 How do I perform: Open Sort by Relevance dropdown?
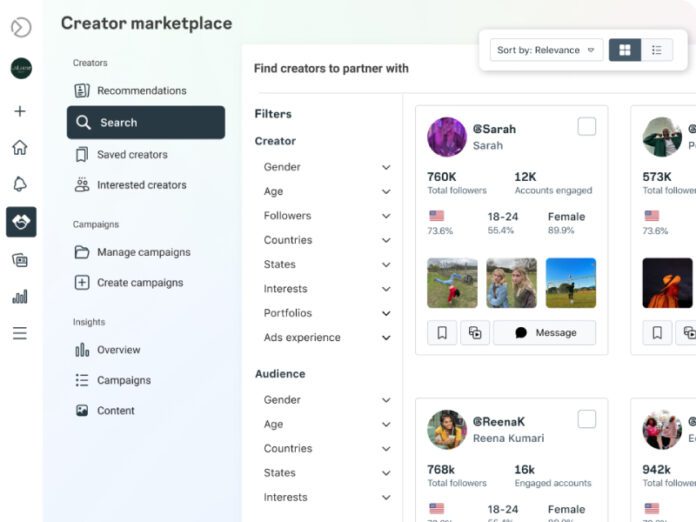[546, 49]
